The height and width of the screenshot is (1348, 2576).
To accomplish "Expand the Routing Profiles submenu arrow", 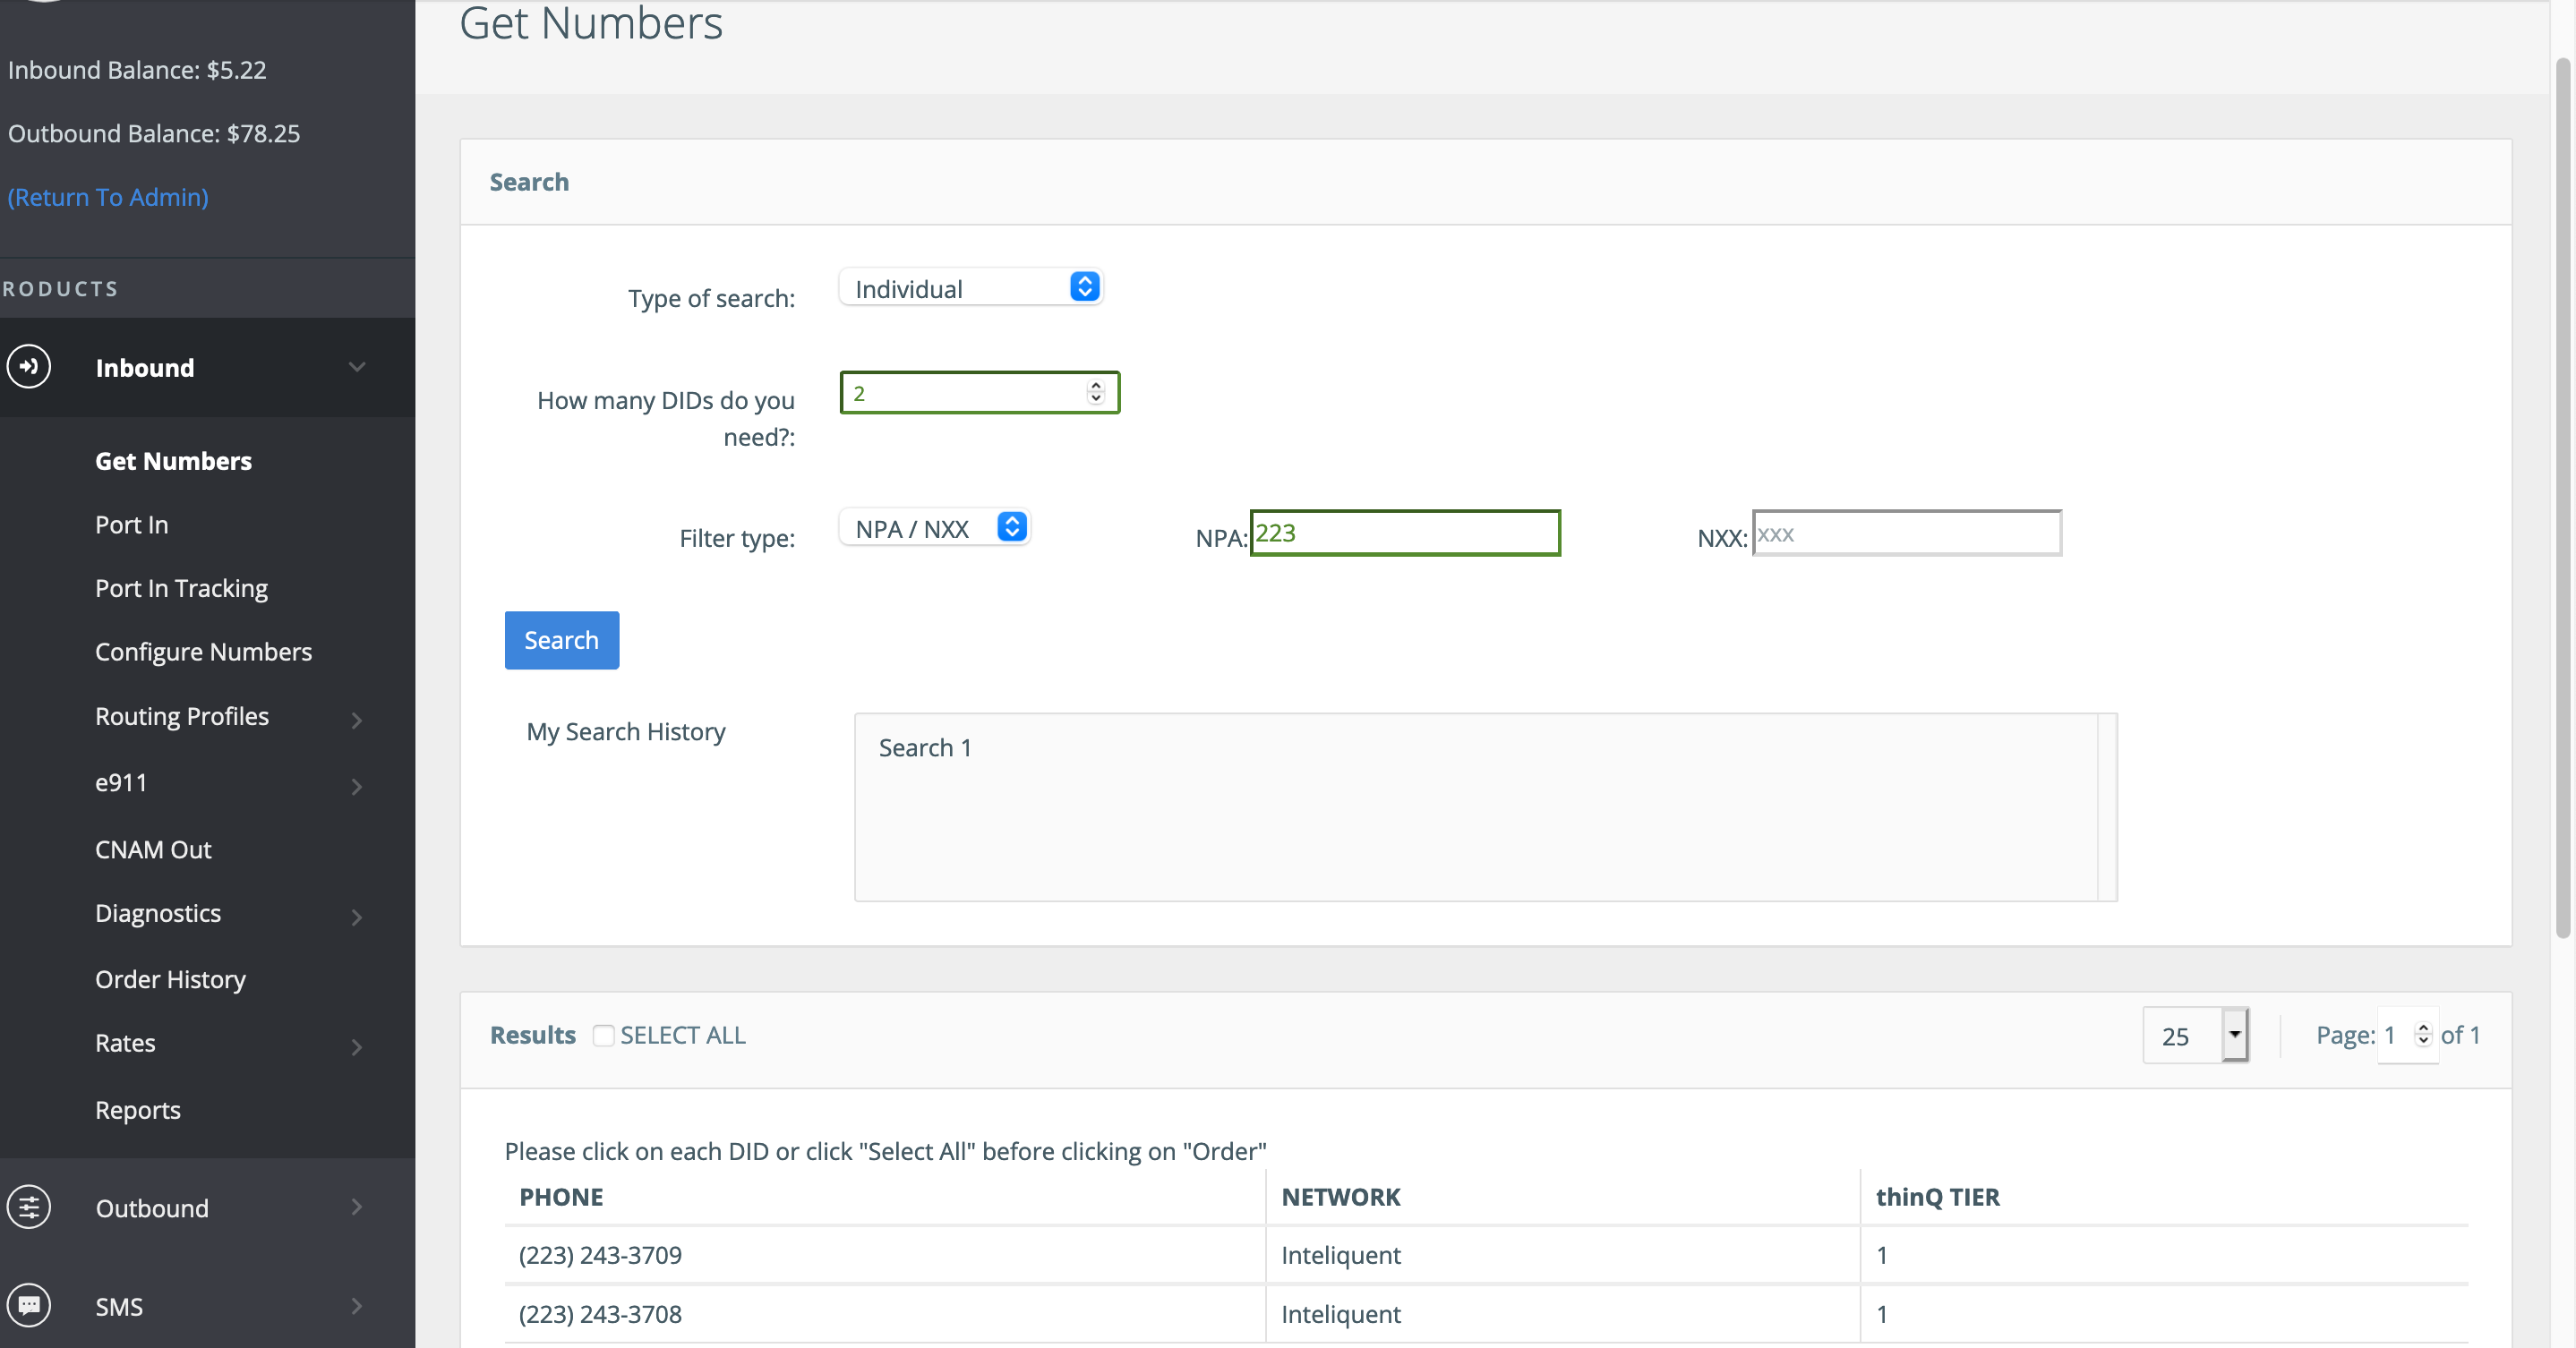I will (357, 720).
